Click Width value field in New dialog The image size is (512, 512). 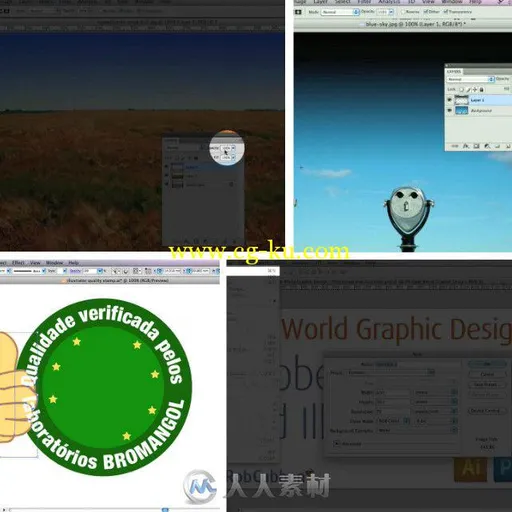(x=393, y=392)
